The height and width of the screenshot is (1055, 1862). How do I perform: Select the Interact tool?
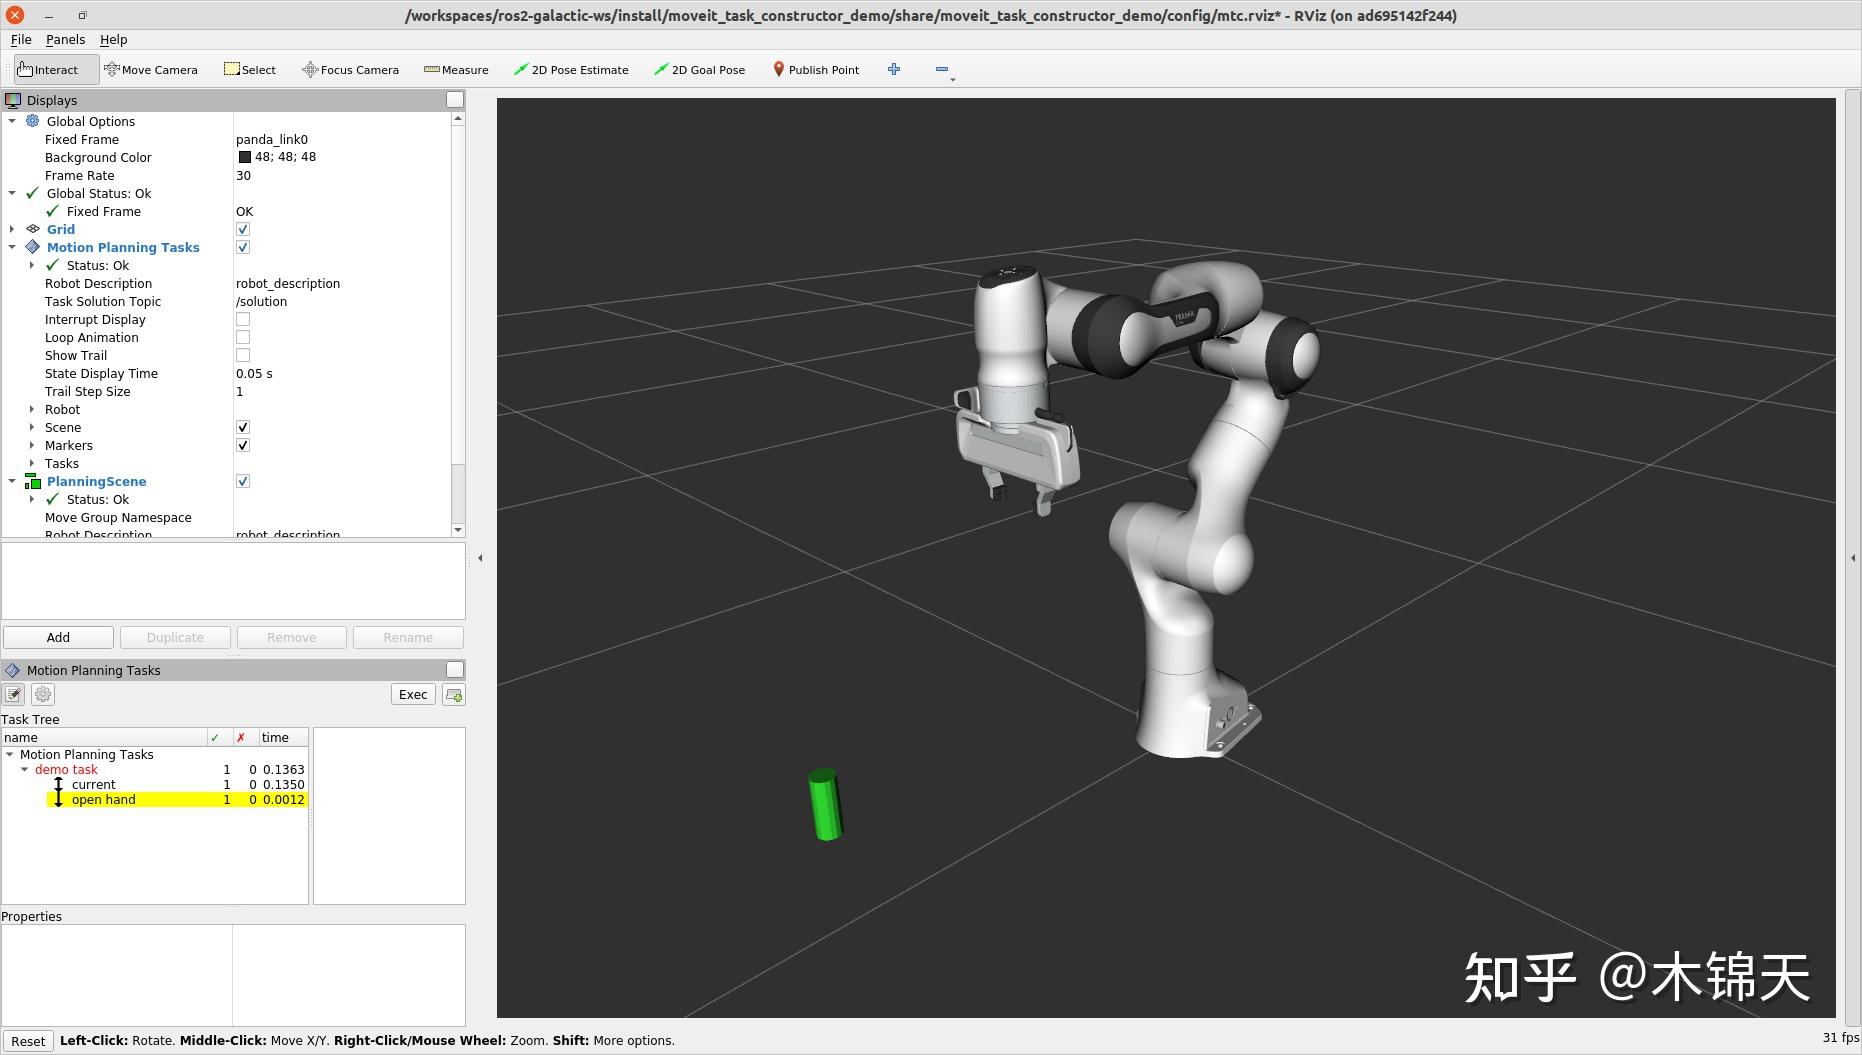click(47, 69)
